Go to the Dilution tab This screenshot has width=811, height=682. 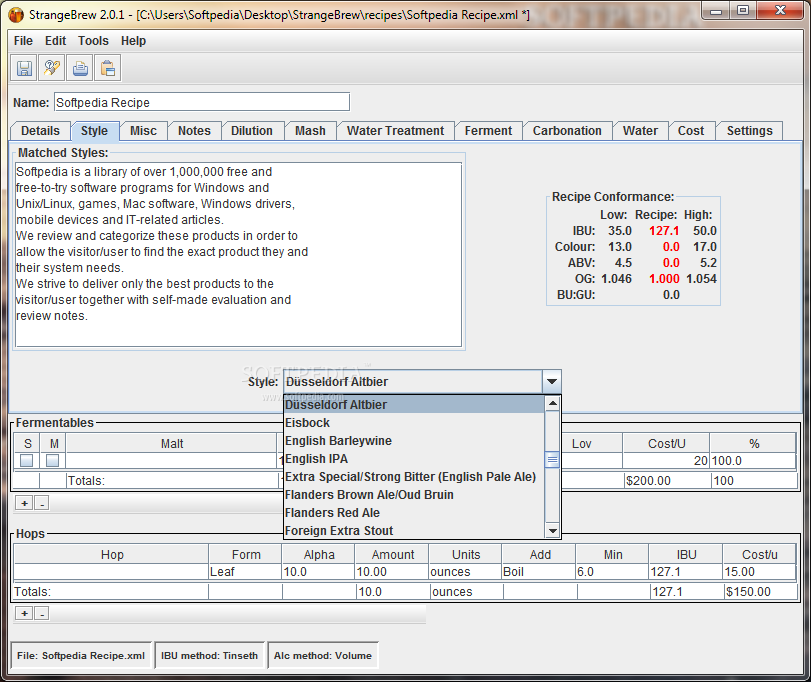[x=252, y=131]
